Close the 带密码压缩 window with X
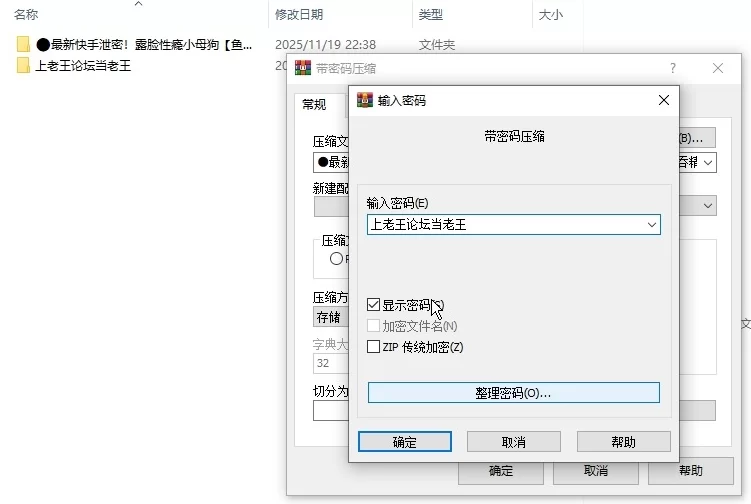The height and width of the screenshot is (504, 751). (718, 68)
